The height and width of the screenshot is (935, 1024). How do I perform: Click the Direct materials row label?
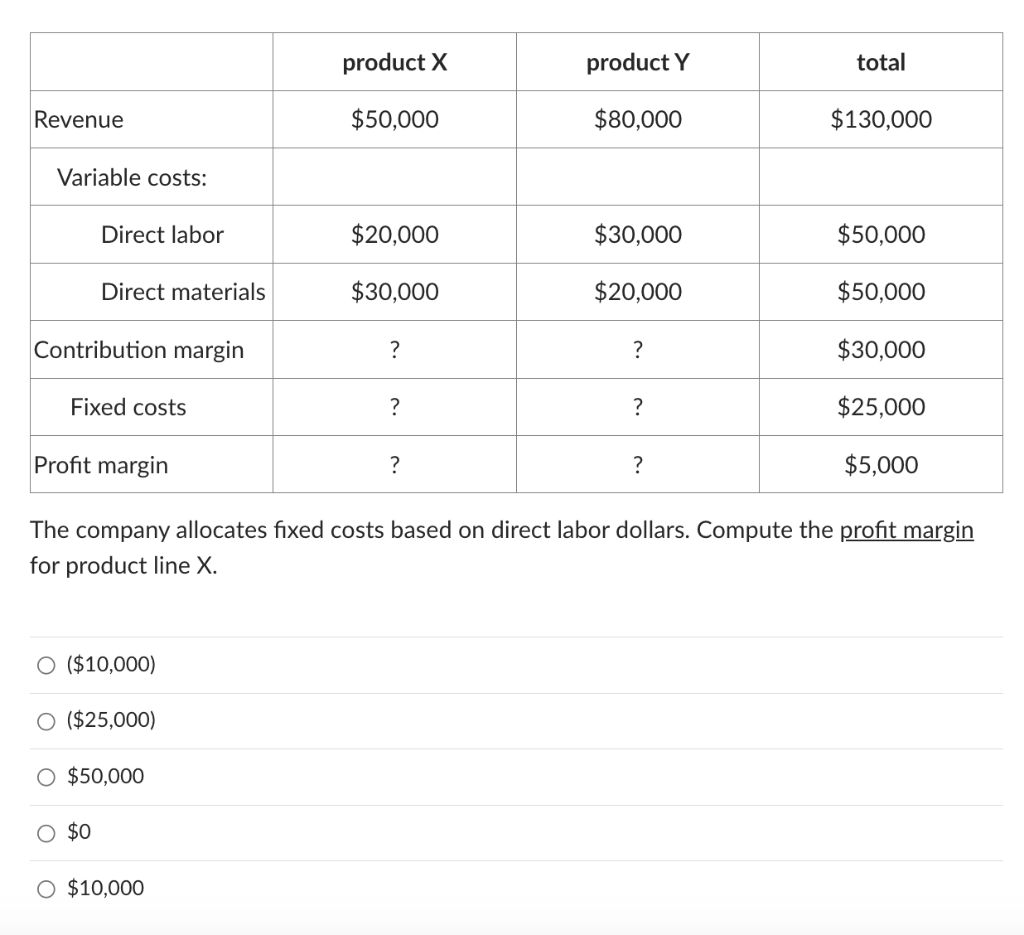182,292
